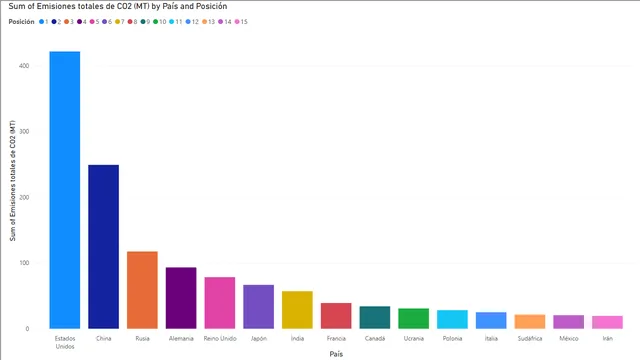Select the Ucrania bar
This screenshot has width=640, height=360.
point(414,318)
